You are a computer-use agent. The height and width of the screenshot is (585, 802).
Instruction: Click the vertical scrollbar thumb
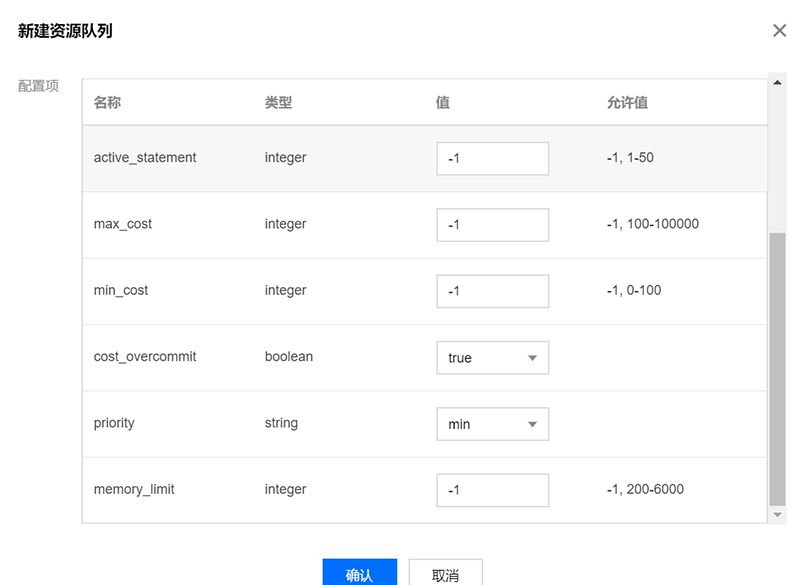(x=777, y=369)
